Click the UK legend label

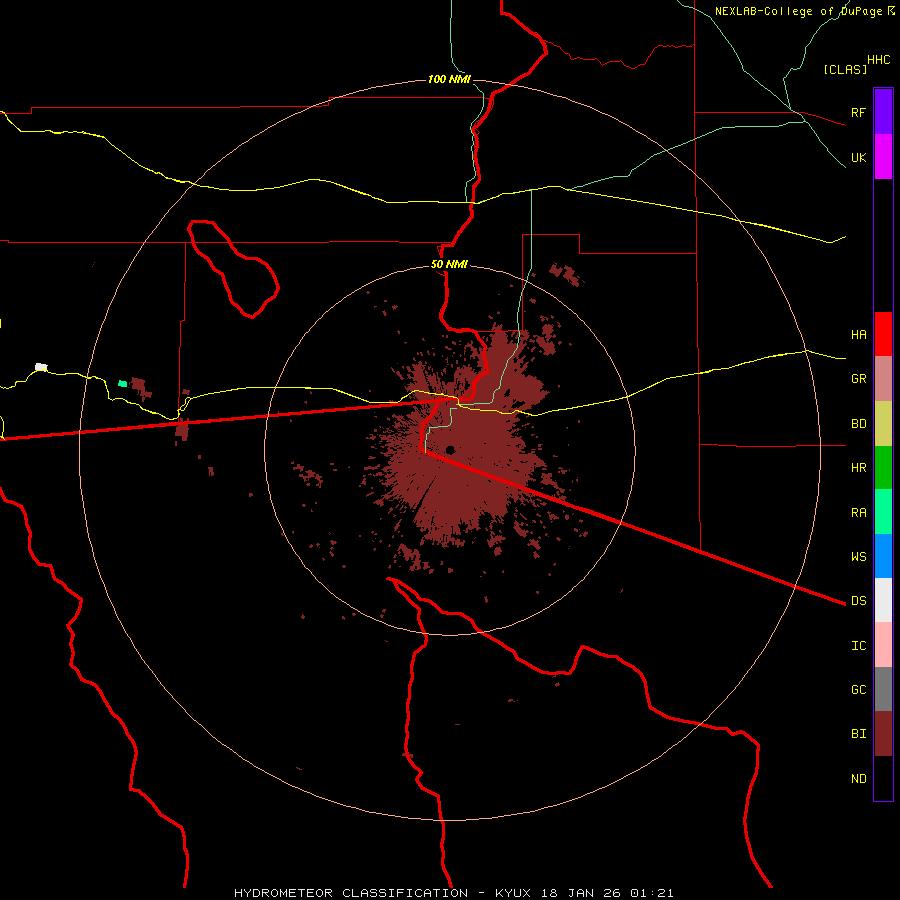(x=859, y=157)
